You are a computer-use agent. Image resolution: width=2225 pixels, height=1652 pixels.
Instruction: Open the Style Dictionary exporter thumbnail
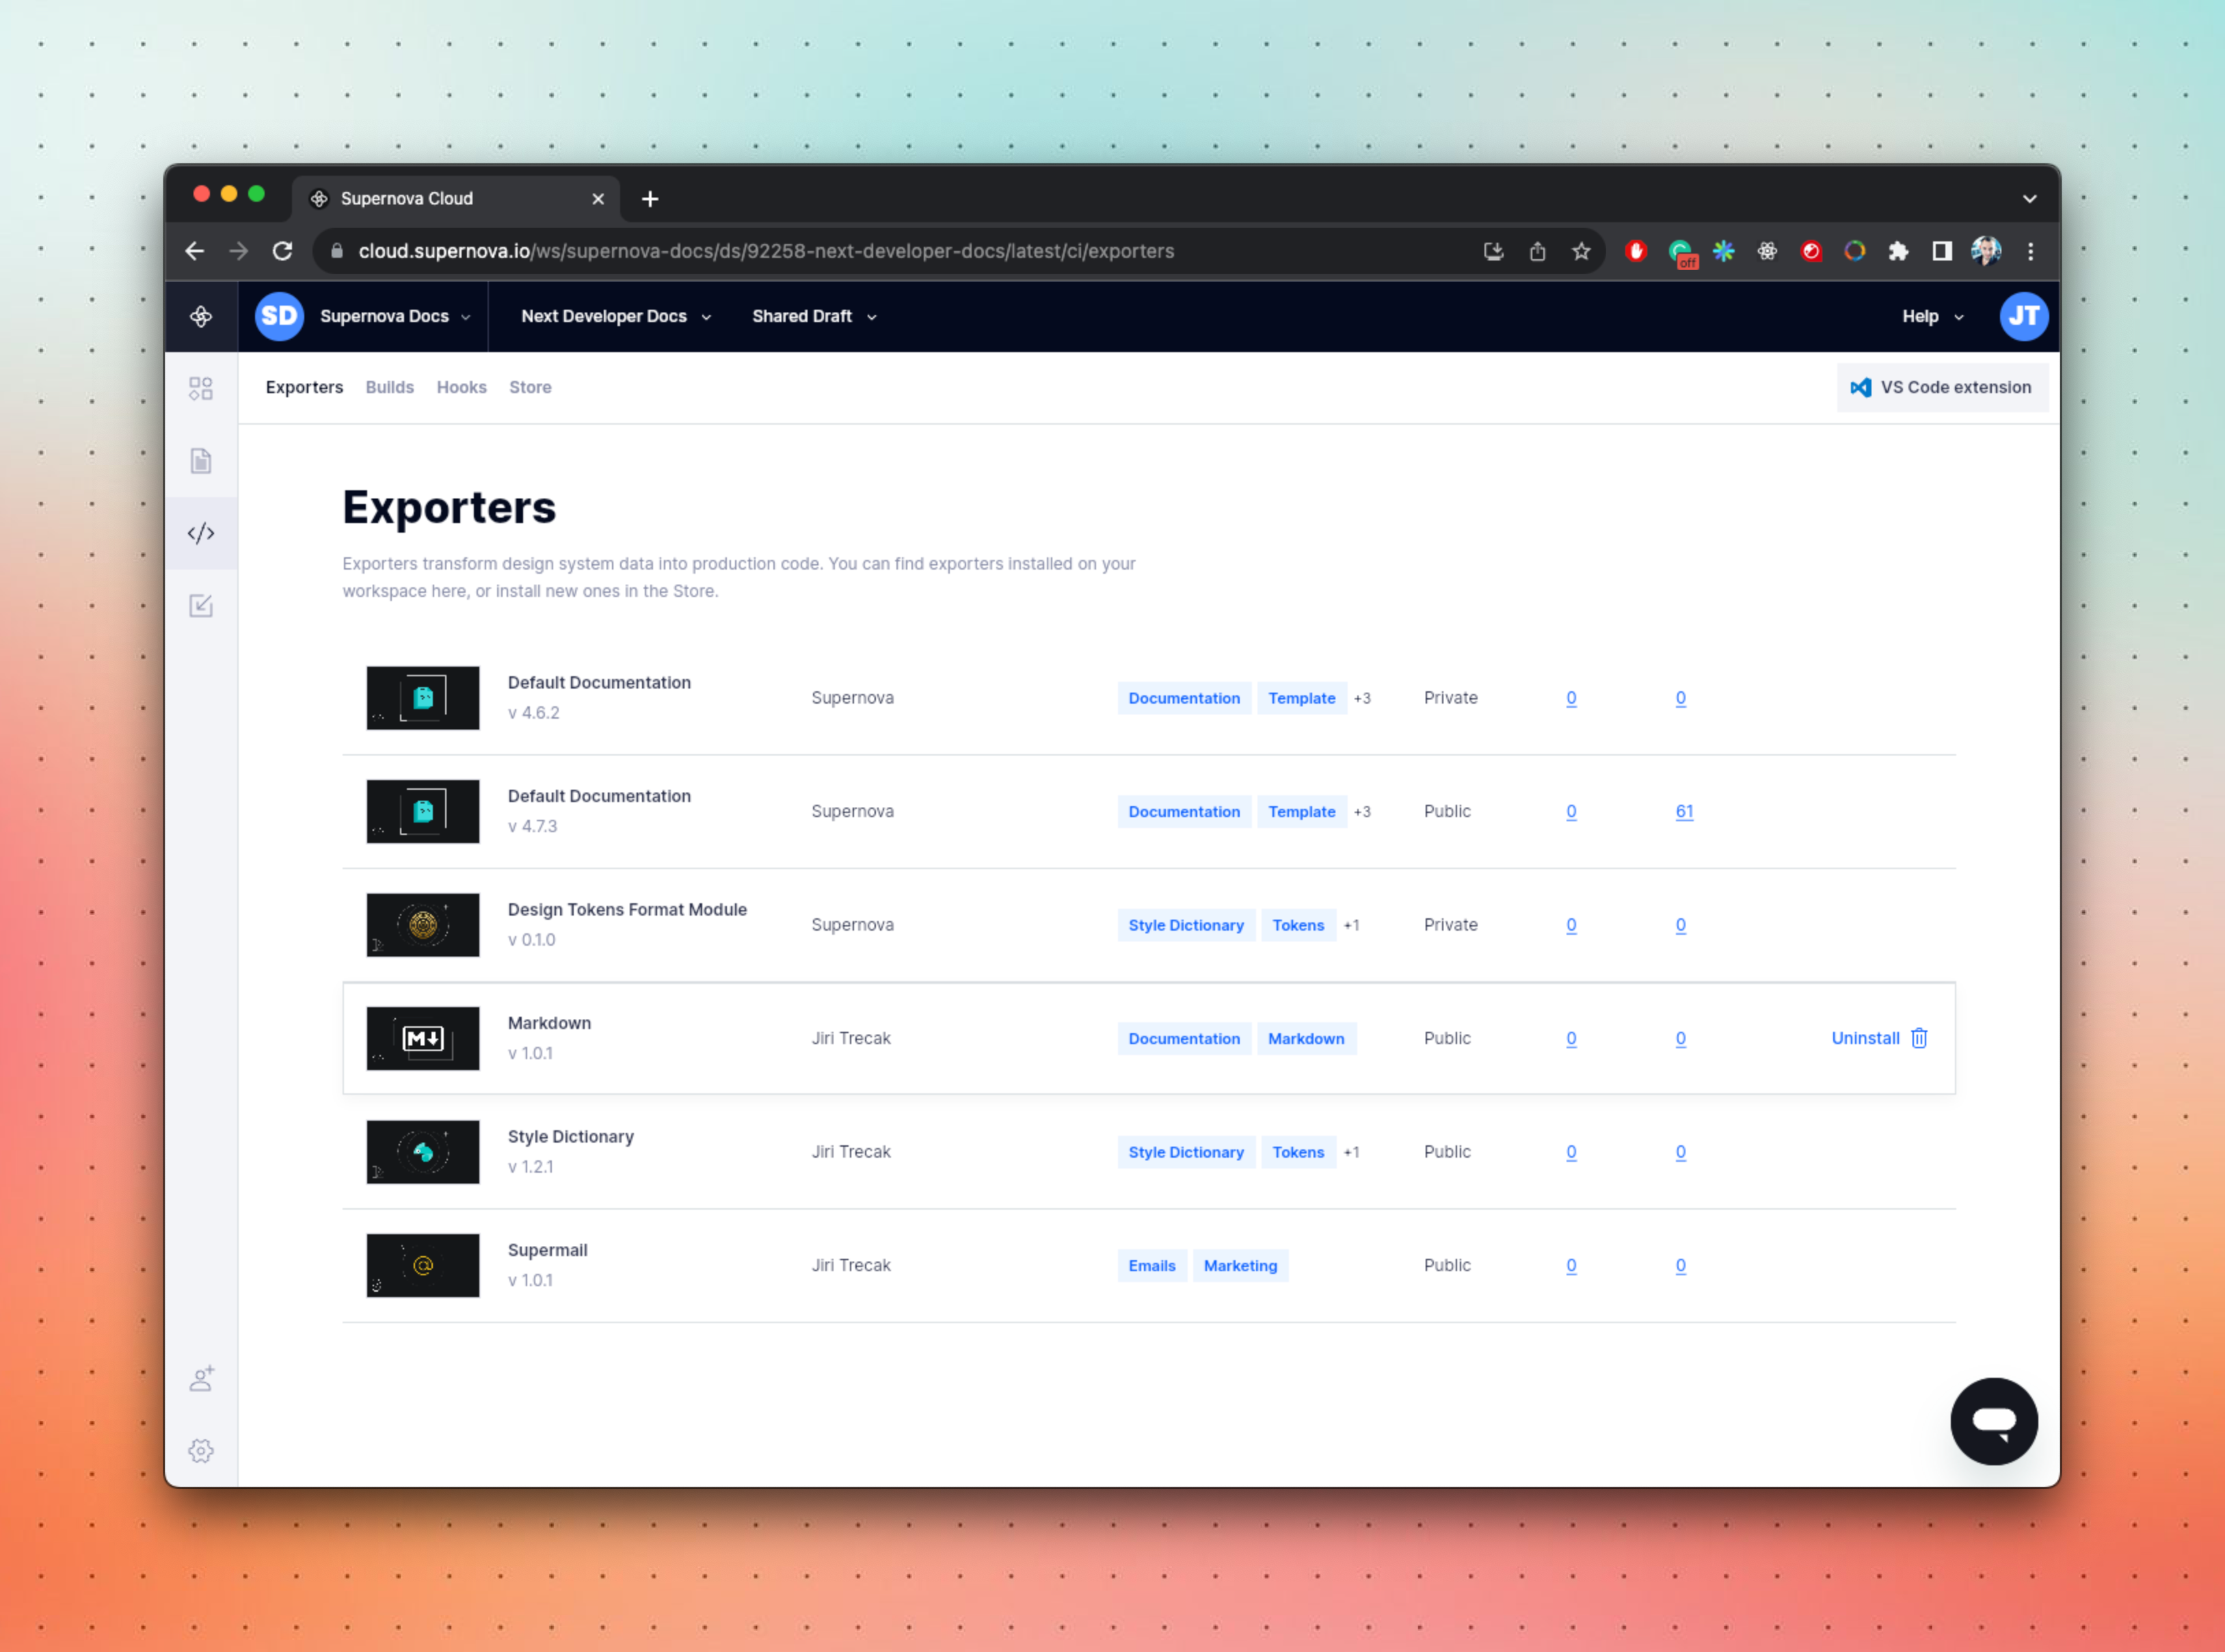423,1152
